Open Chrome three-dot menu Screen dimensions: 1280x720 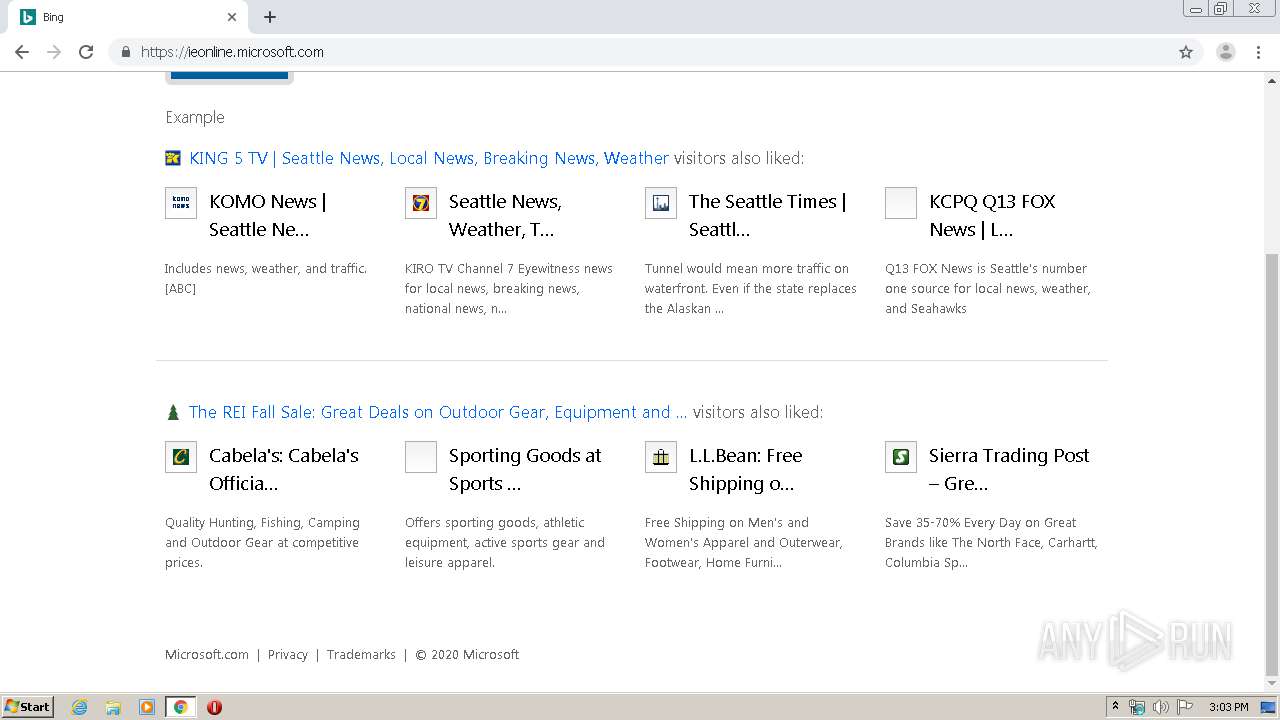[x=1258, y=52]
